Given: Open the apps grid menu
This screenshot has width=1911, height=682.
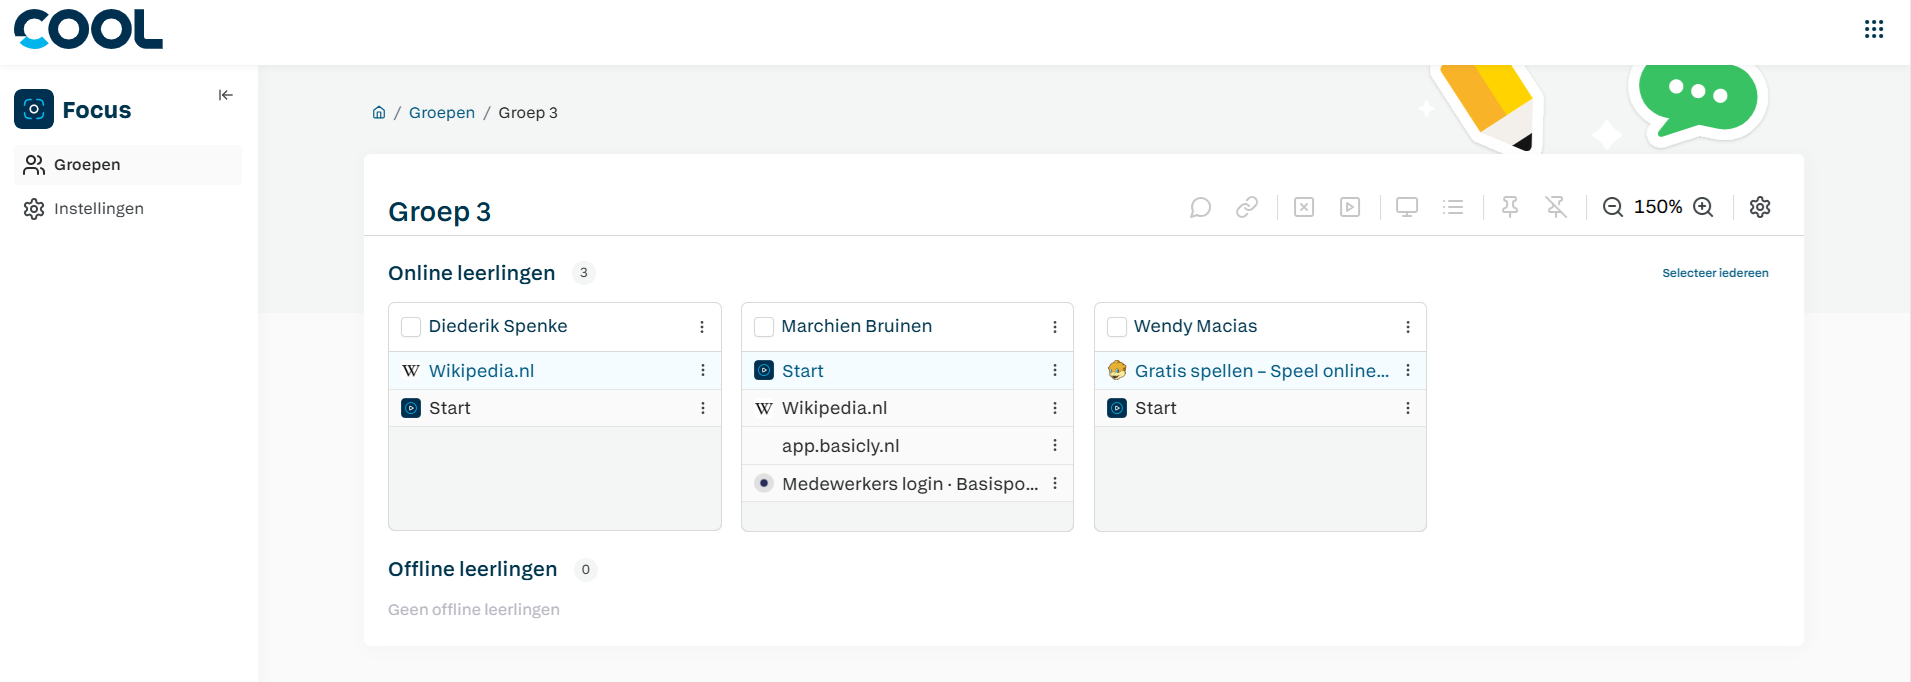Looking at the screenshot, I should click(x=1874, y=29).
